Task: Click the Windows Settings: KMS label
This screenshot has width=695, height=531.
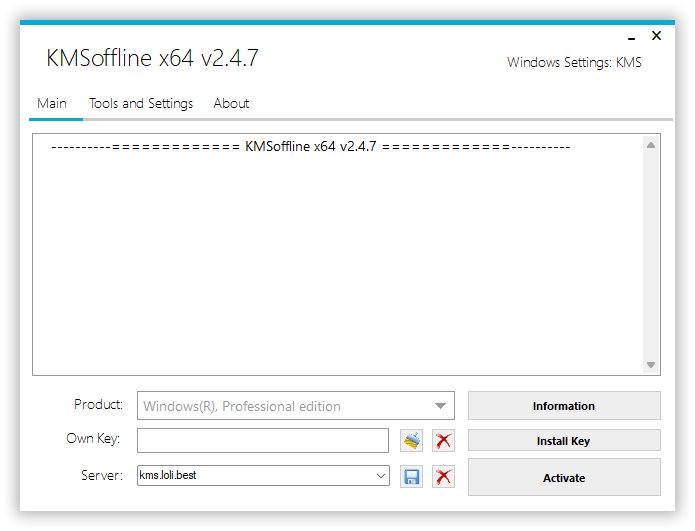Action: click(x=574, y=62)
